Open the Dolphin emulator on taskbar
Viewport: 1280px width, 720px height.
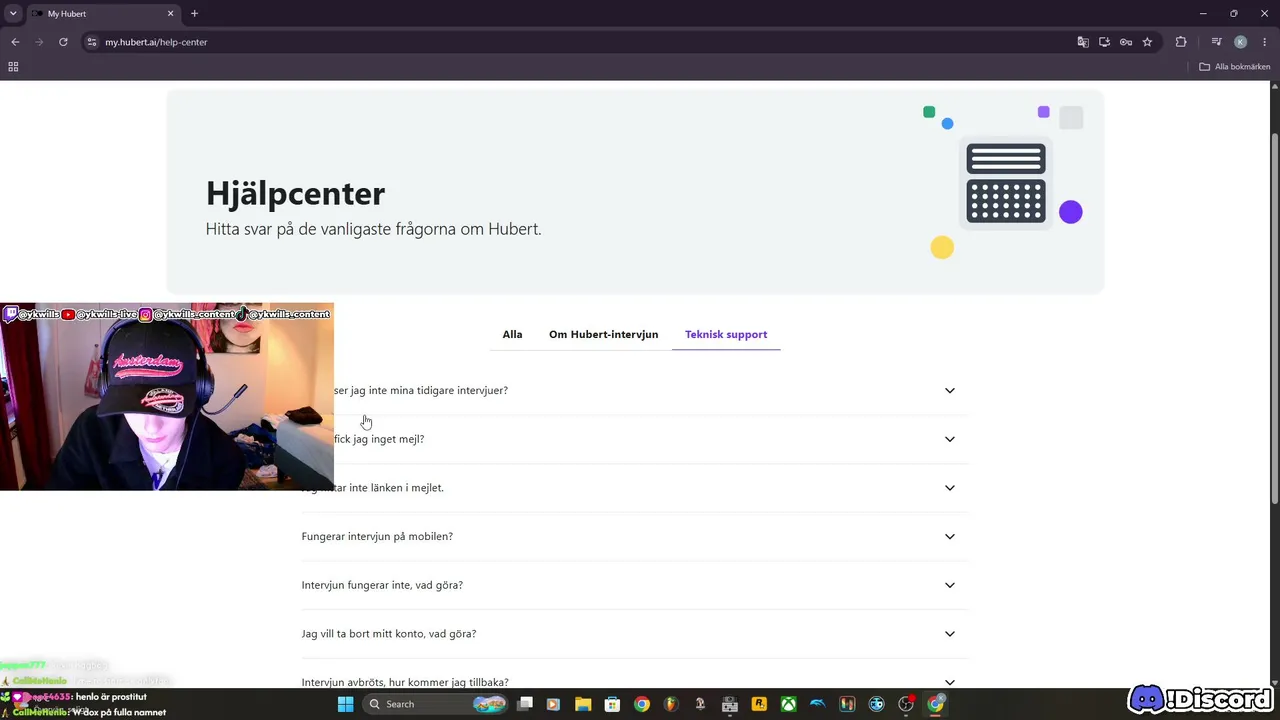[x=818, y=704]
